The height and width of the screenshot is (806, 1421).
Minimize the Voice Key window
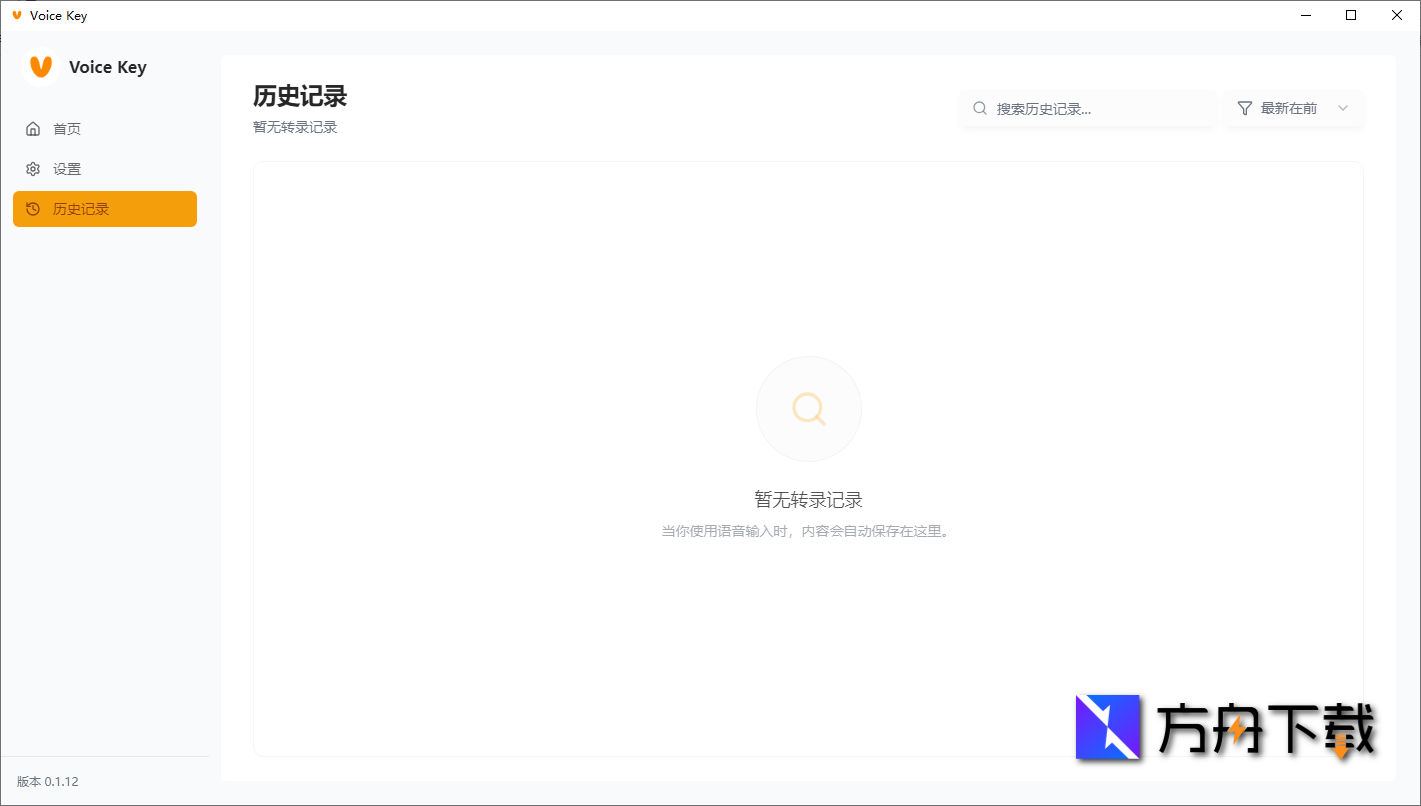point(1305,15)
